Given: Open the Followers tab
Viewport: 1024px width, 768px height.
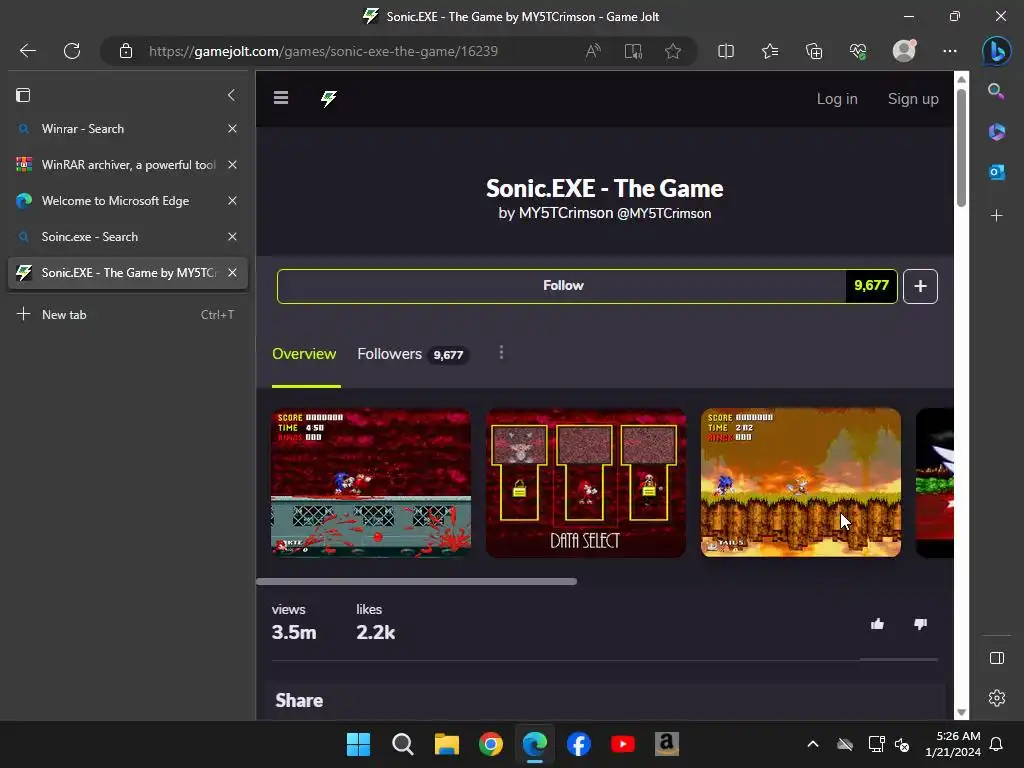Looking at the screenshot, I should point(412,354).
